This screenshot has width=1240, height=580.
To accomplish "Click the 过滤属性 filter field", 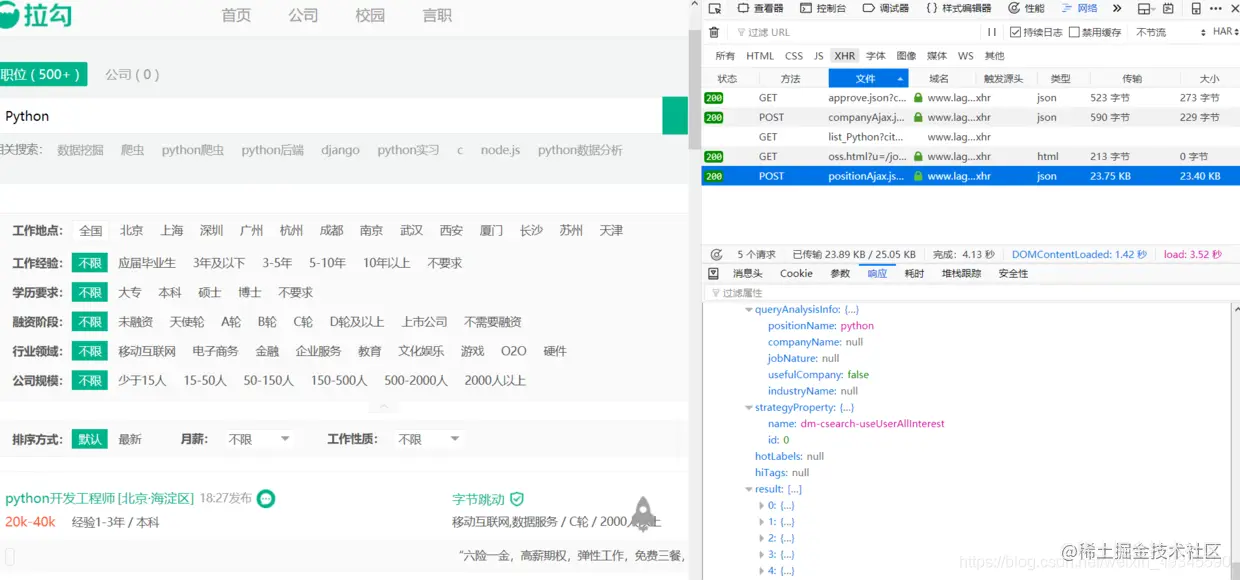I will point(968,293).
